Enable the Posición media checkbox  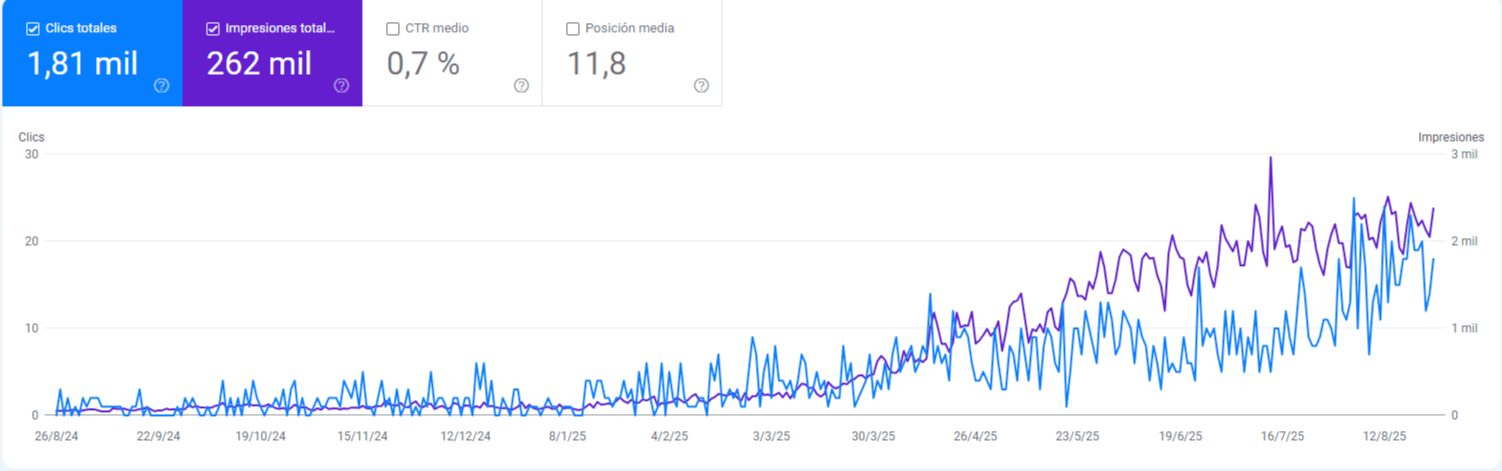572,29
